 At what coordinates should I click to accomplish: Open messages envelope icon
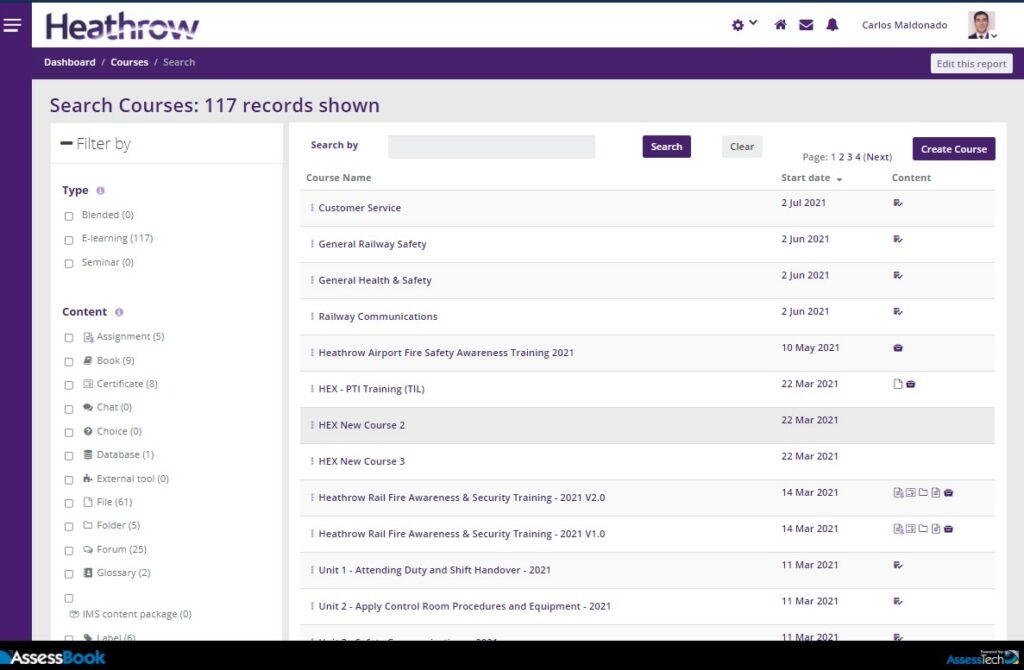806,25
